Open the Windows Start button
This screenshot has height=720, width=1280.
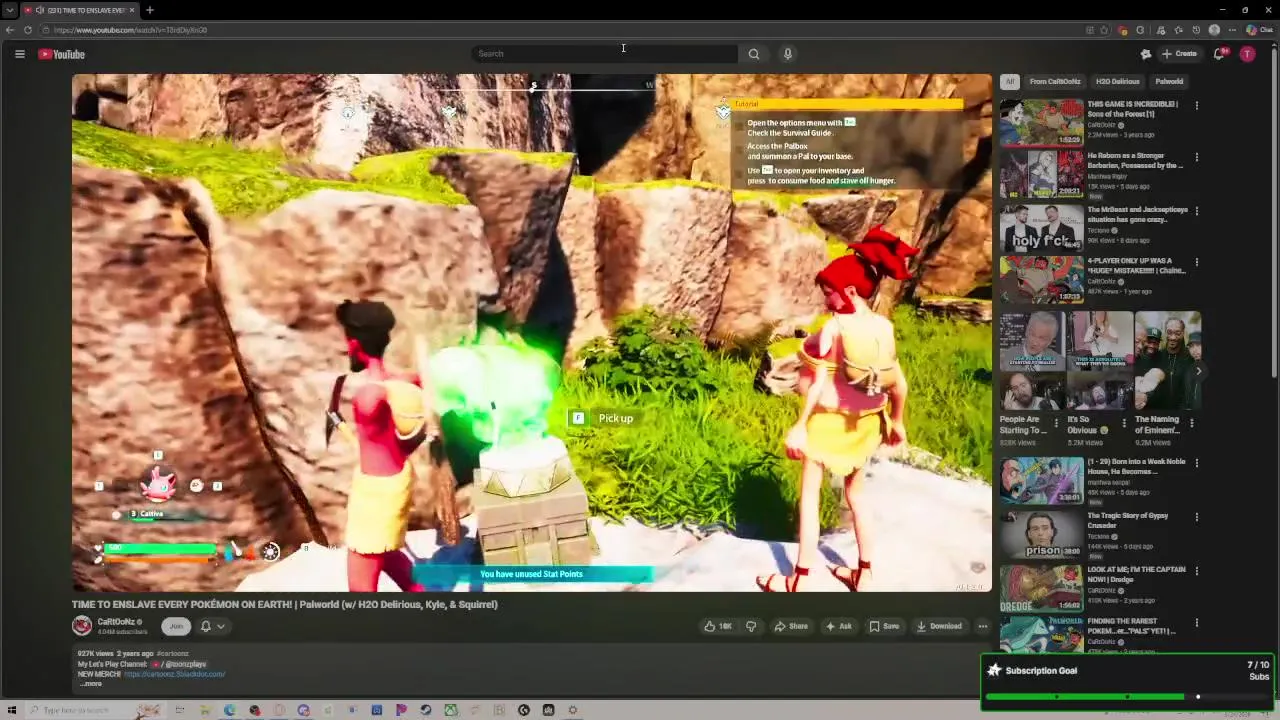12,710
